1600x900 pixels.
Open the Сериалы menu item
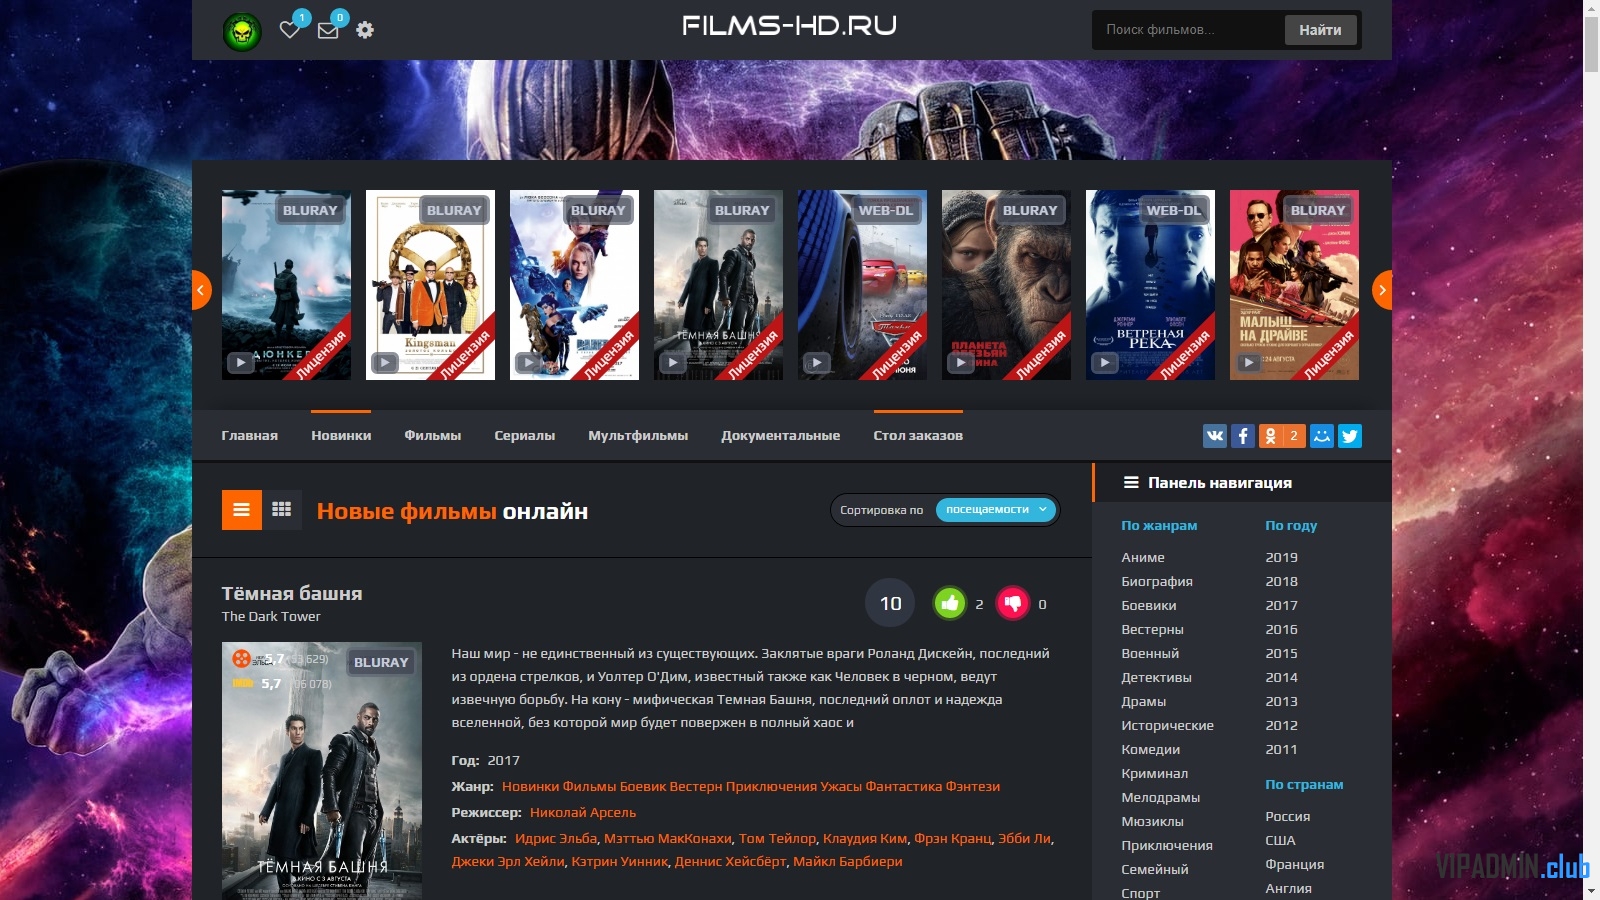click(x=525, y=436)
